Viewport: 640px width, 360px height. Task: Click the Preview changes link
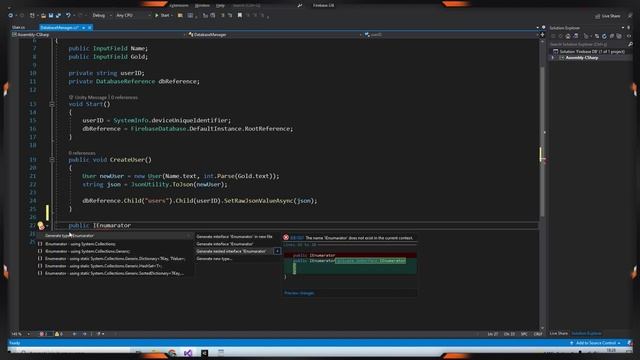coord(299,293)
